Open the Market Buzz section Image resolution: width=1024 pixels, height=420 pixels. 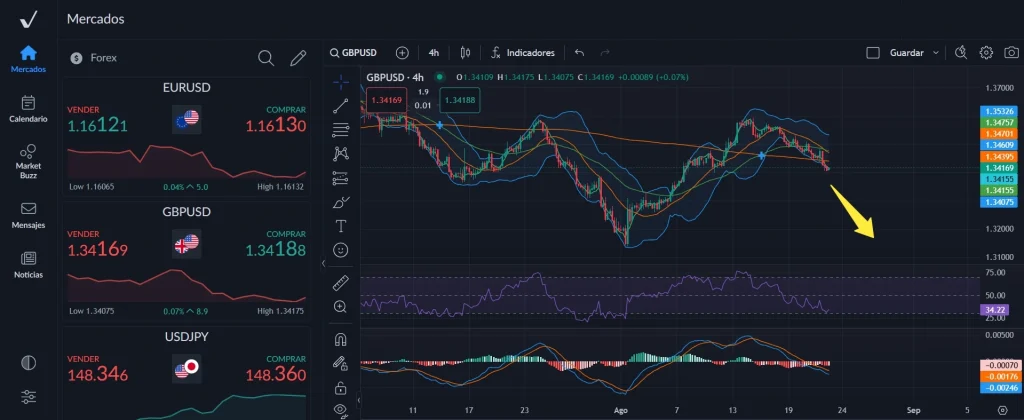28,162
